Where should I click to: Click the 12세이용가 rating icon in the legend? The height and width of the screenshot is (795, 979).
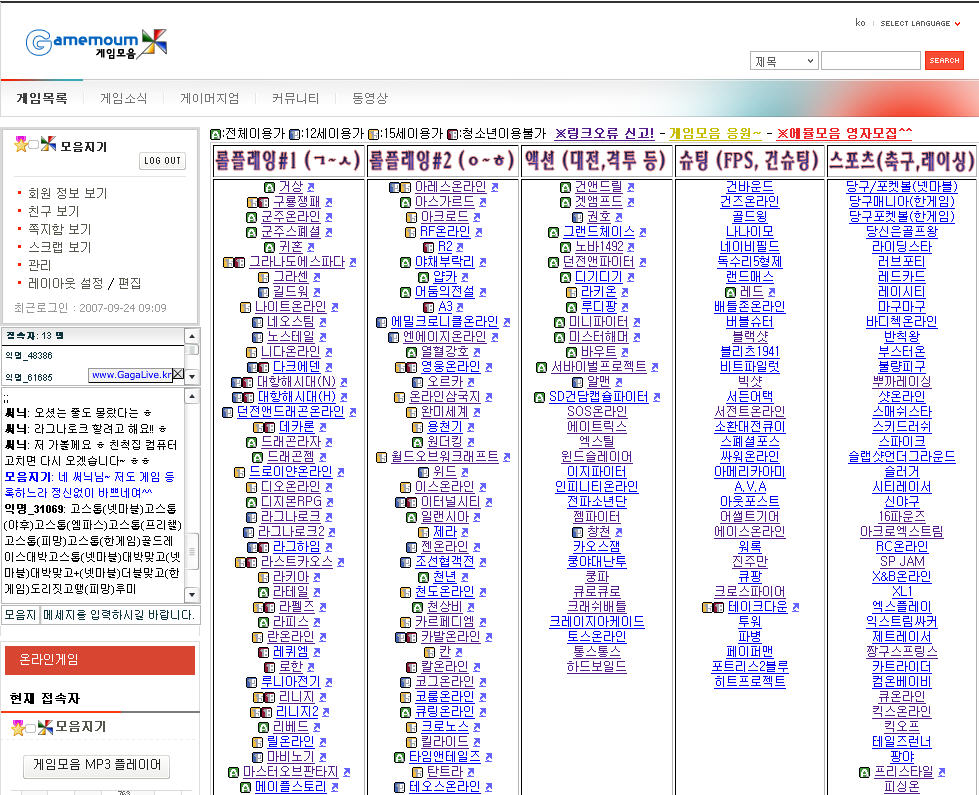(295, 134)
